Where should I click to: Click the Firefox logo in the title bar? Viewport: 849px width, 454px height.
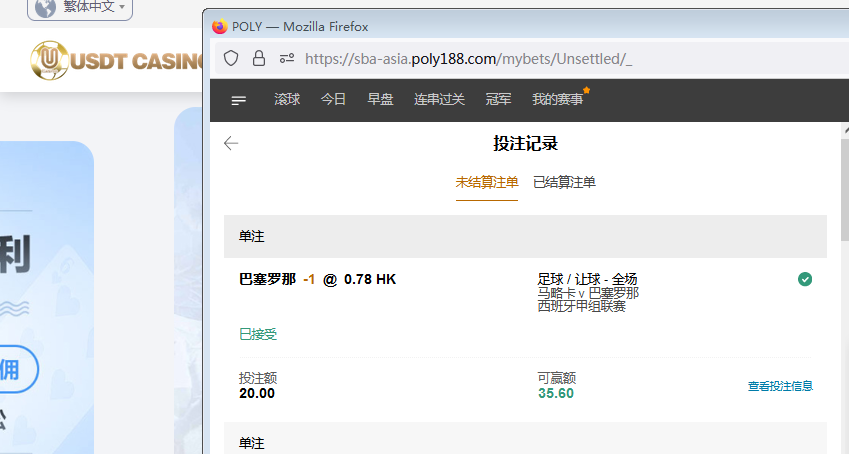point(220,27)
